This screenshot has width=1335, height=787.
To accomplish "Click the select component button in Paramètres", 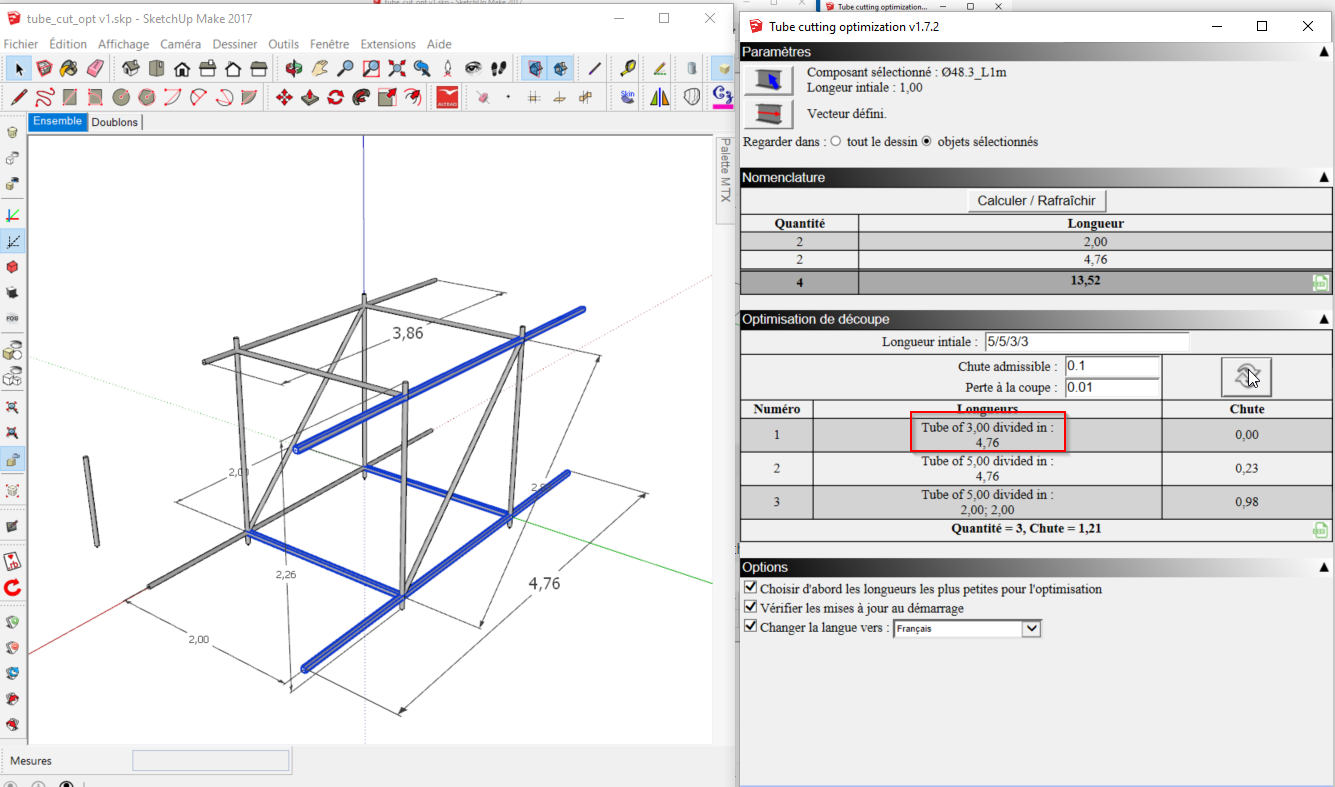I will (x=768, y=81).
